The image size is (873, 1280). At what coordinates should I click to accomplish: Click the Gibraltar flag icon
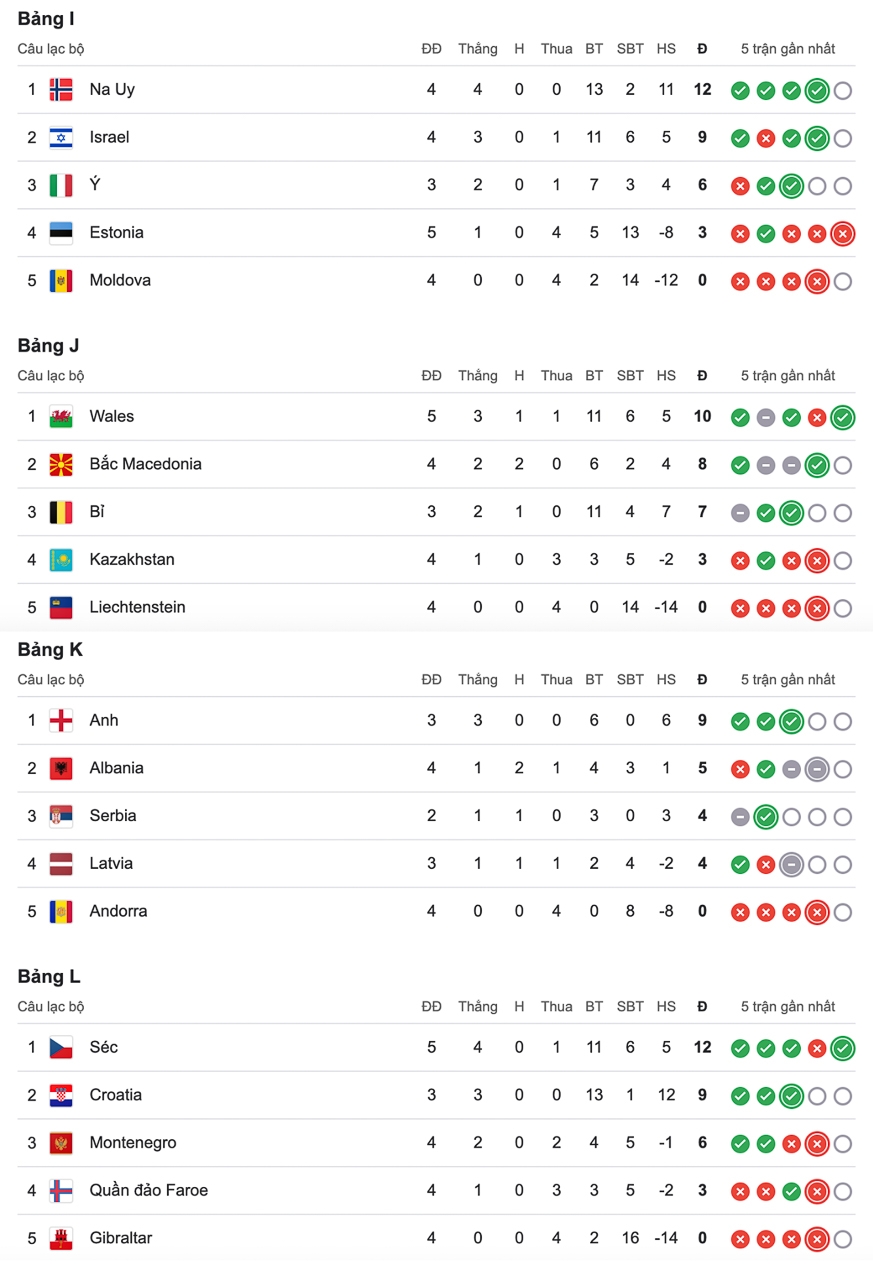pos(61,1238)
